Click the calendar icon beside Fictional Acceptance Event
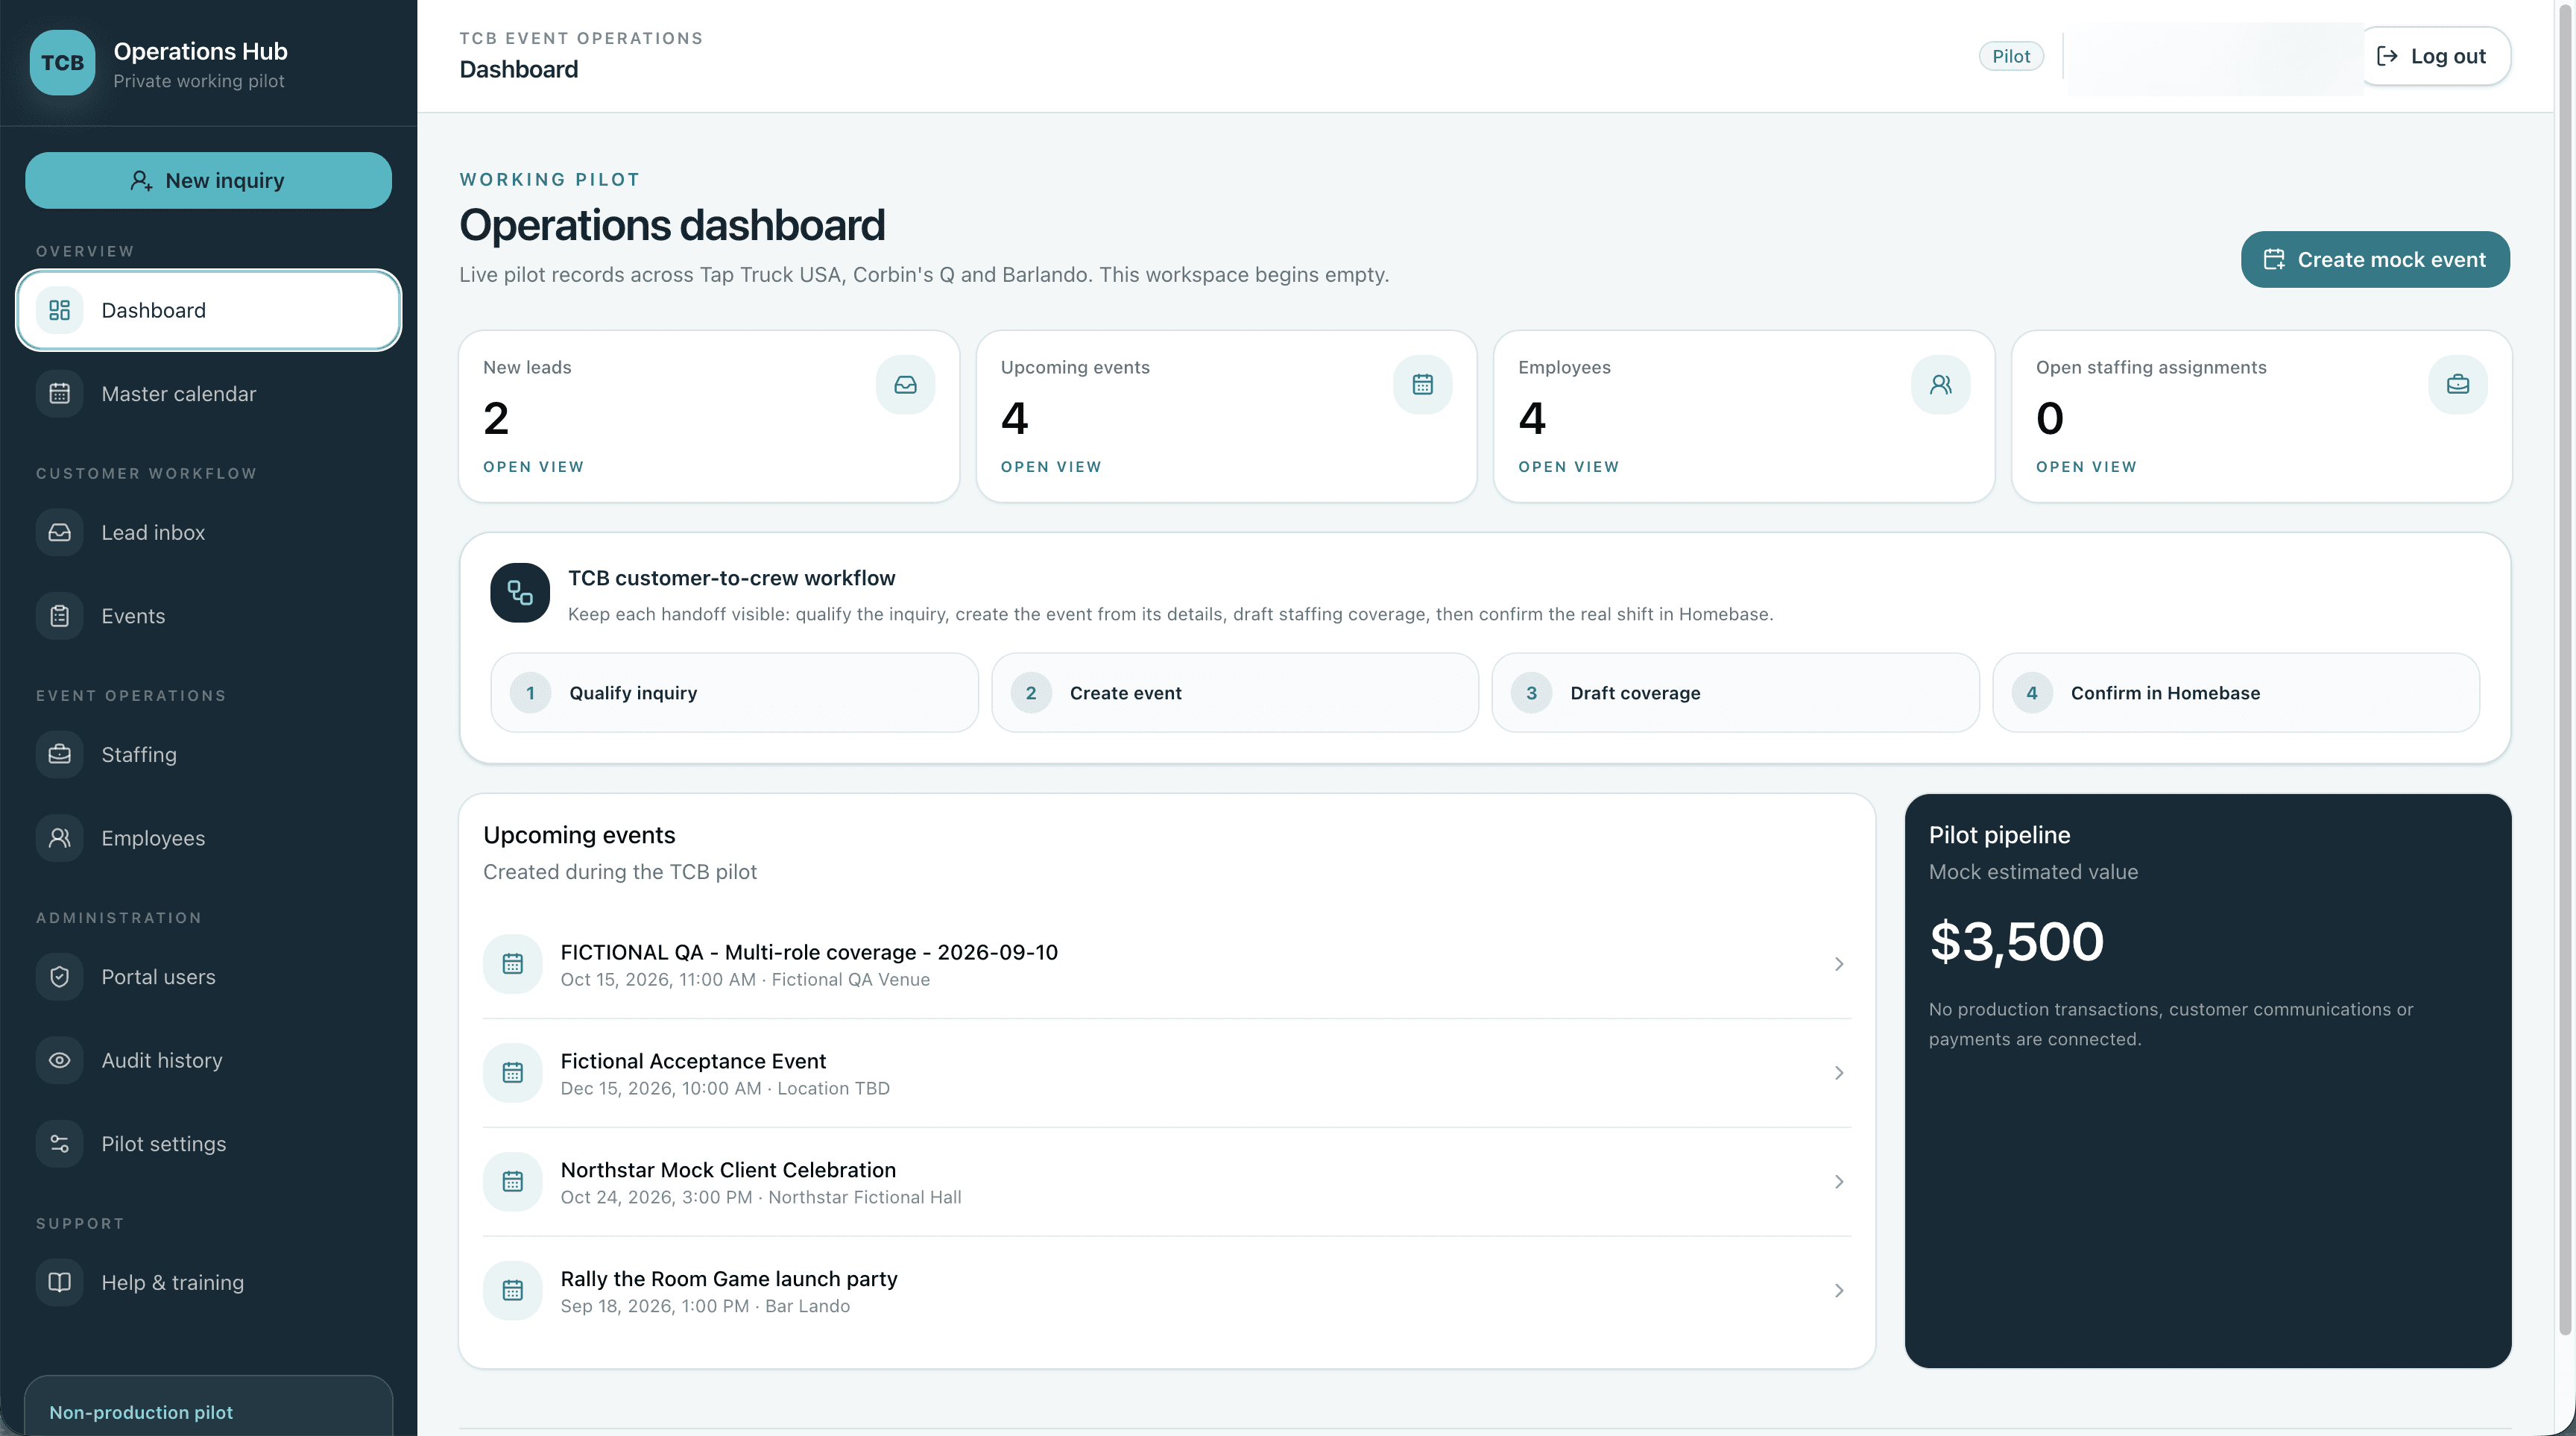The width and height of the screenshot is (2576, 1436). (513, 1073)
